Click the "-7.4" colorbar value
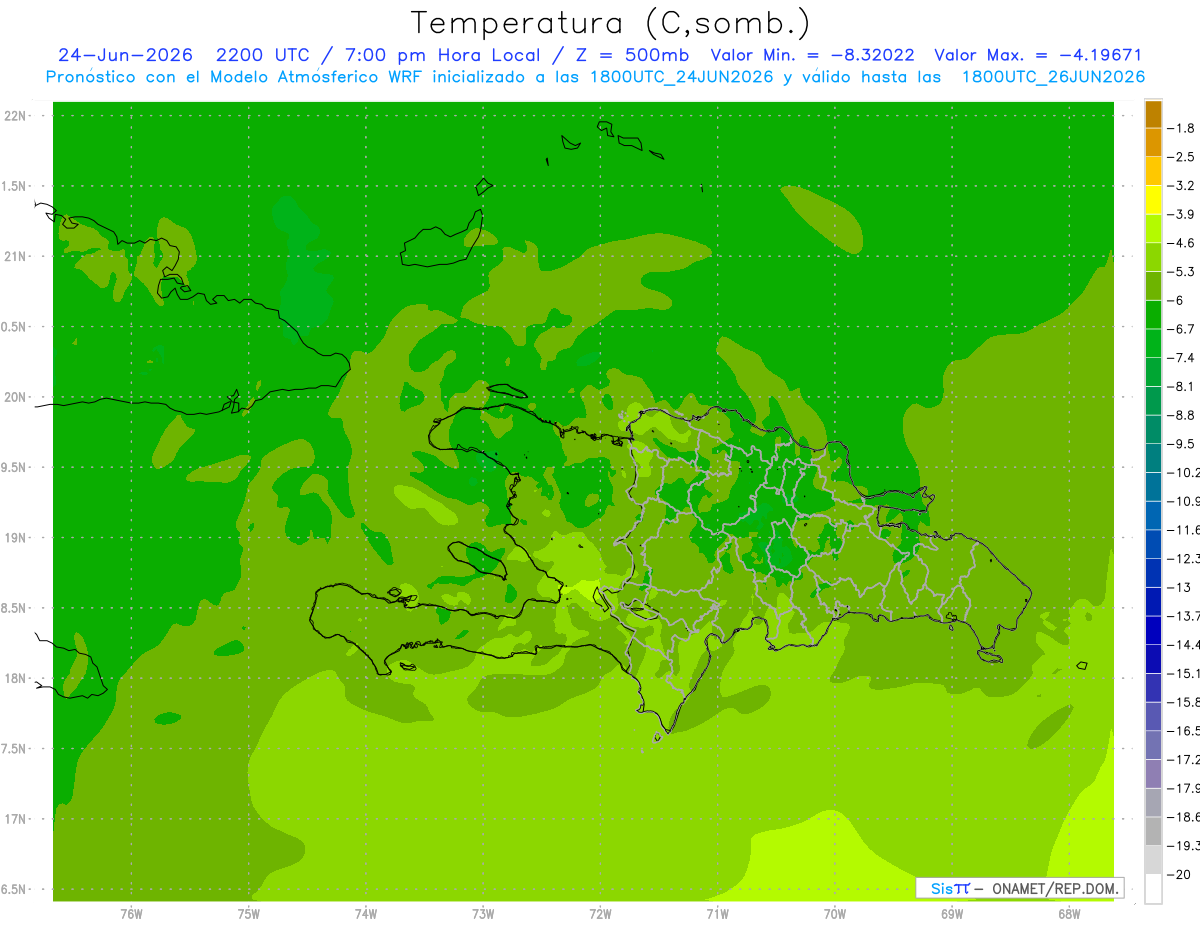Image resolution: width=1200 pixels, height=927 pixels. coord(1181,358)
